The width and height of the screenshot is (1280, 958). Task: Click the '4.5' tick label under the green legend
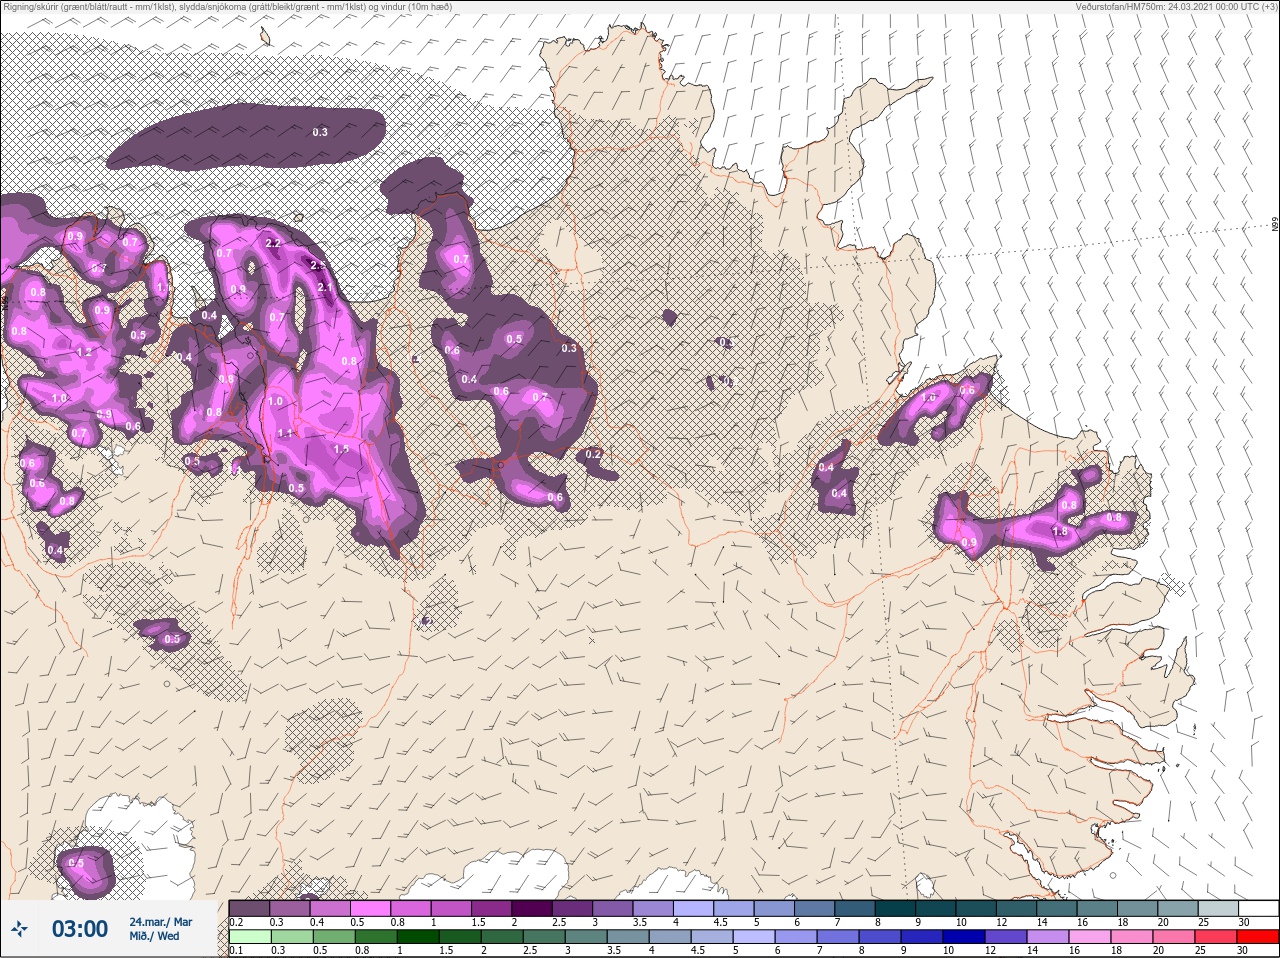click(x=700, y=951)
